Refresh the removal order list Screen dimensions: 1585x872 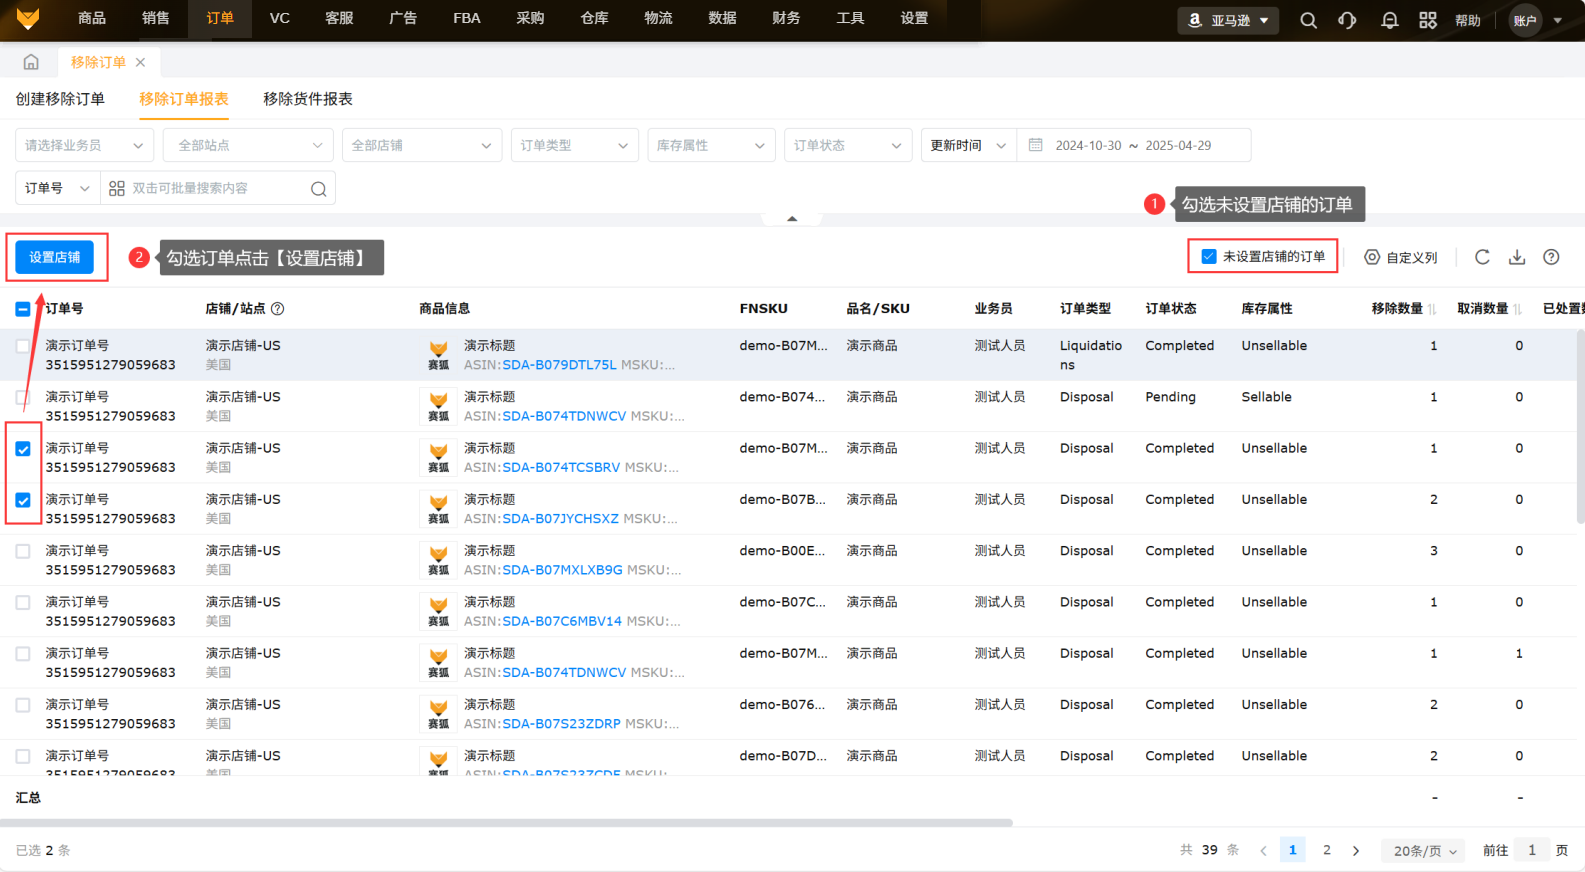point(1482,257)
